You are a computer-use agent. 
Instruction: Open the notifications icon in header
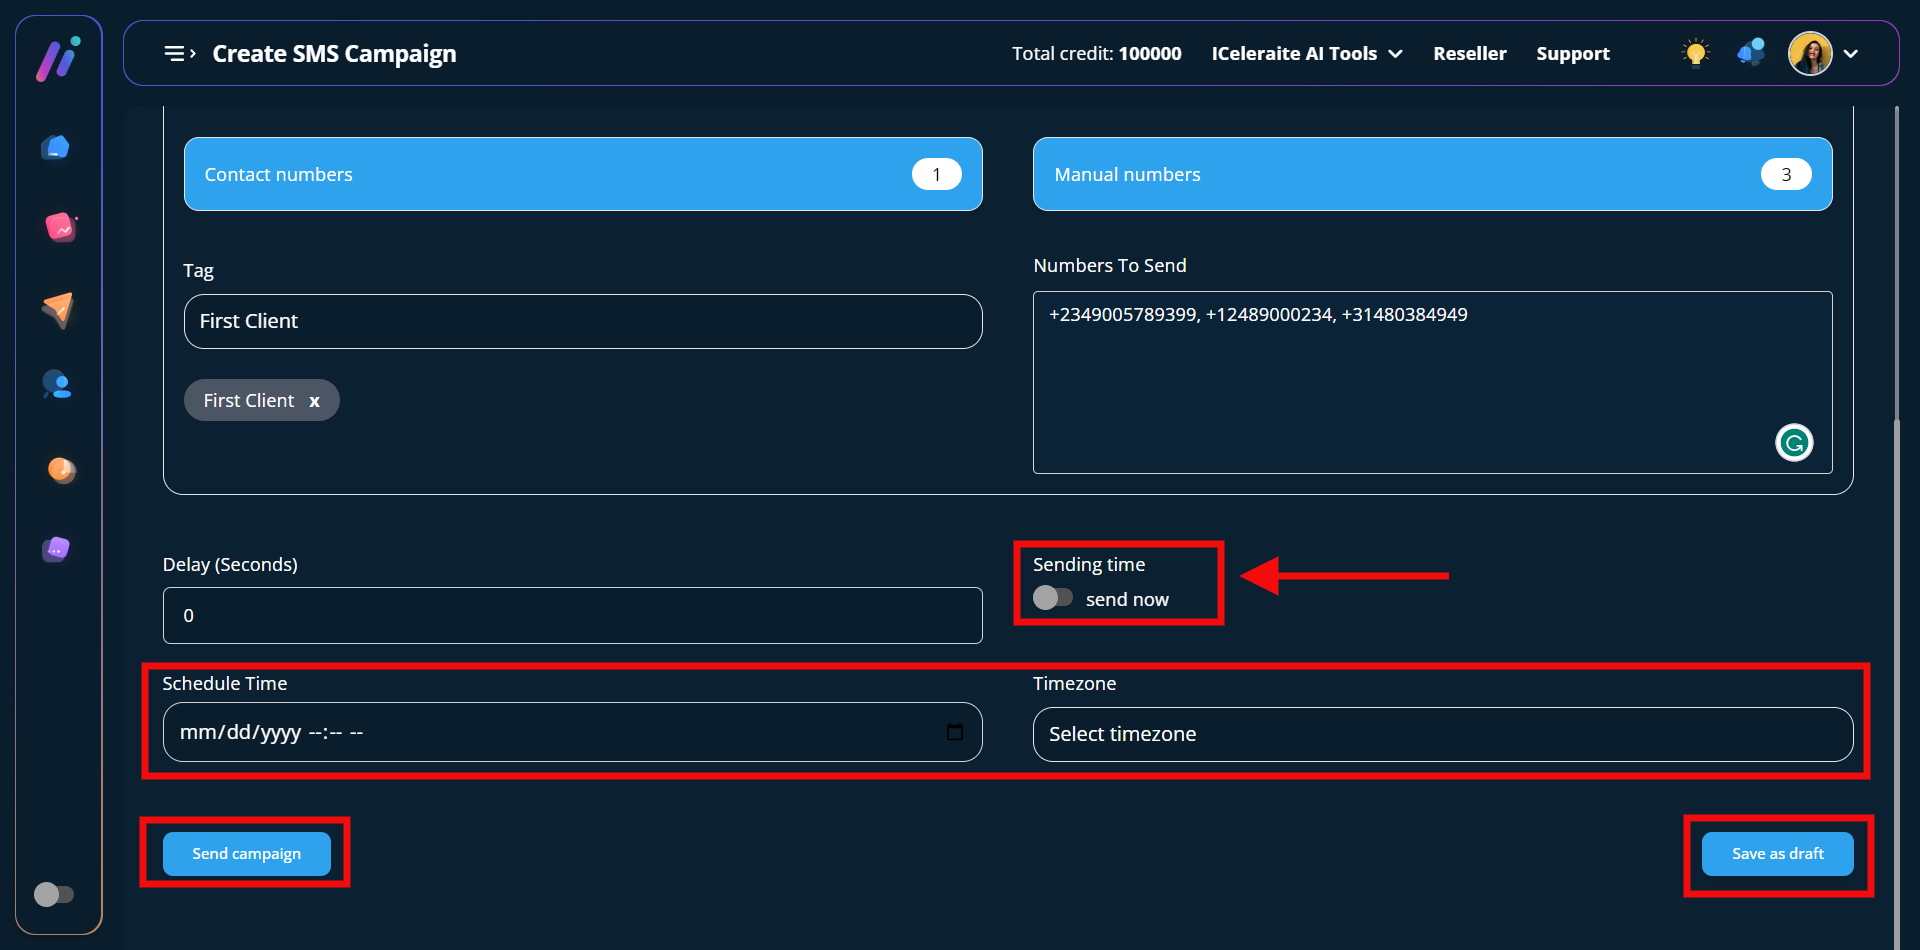1751,53
